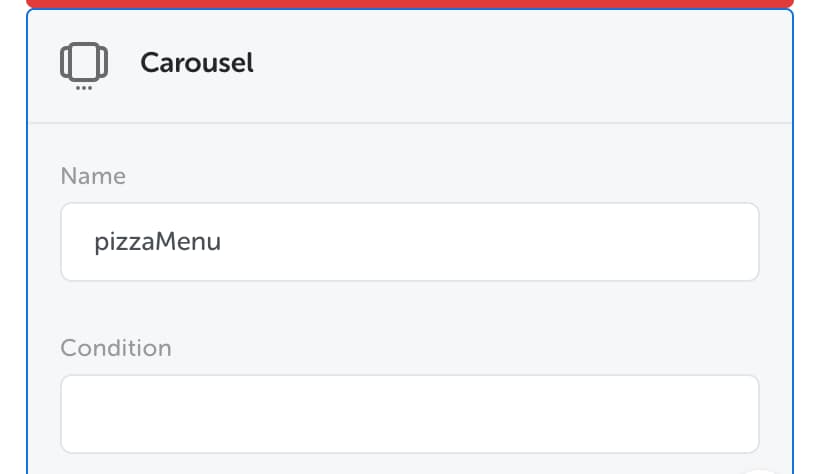Viewport: 826px width, 474px height.
Task: Click the blank area between Name and Condition
Action: click(409, 308)
